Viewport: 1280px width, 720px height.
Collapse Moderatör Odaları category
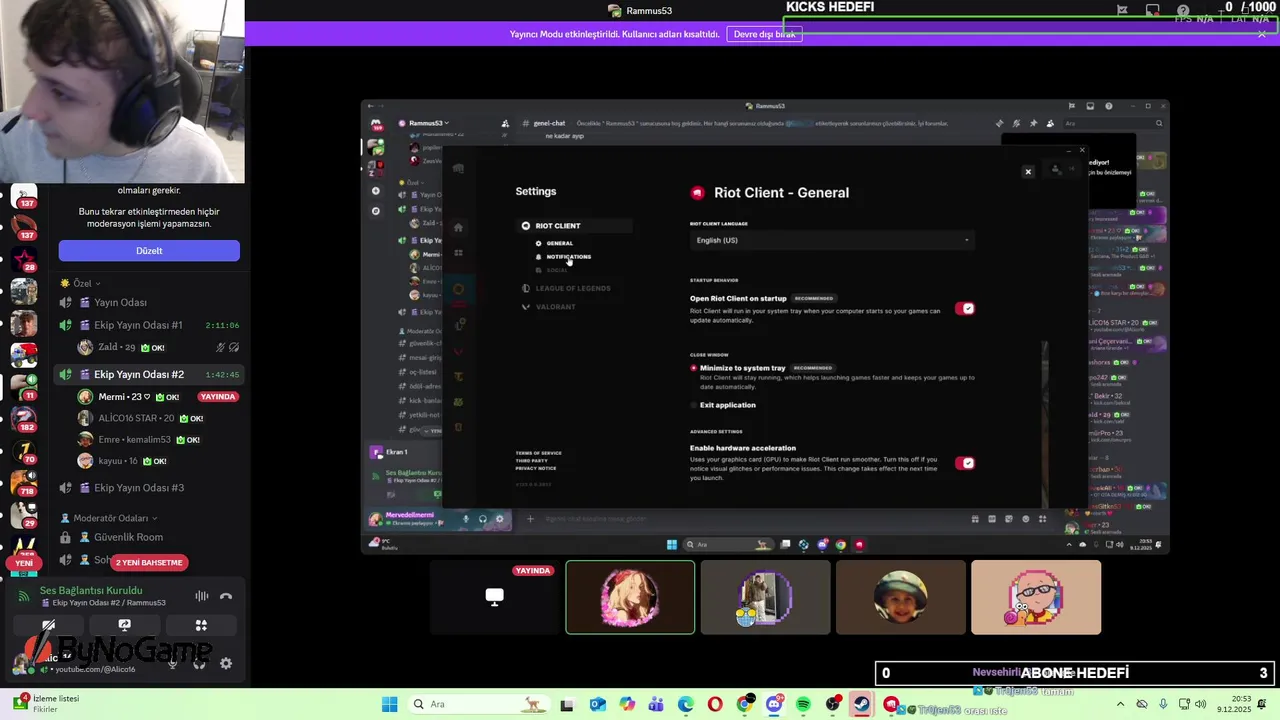point(109,518)
